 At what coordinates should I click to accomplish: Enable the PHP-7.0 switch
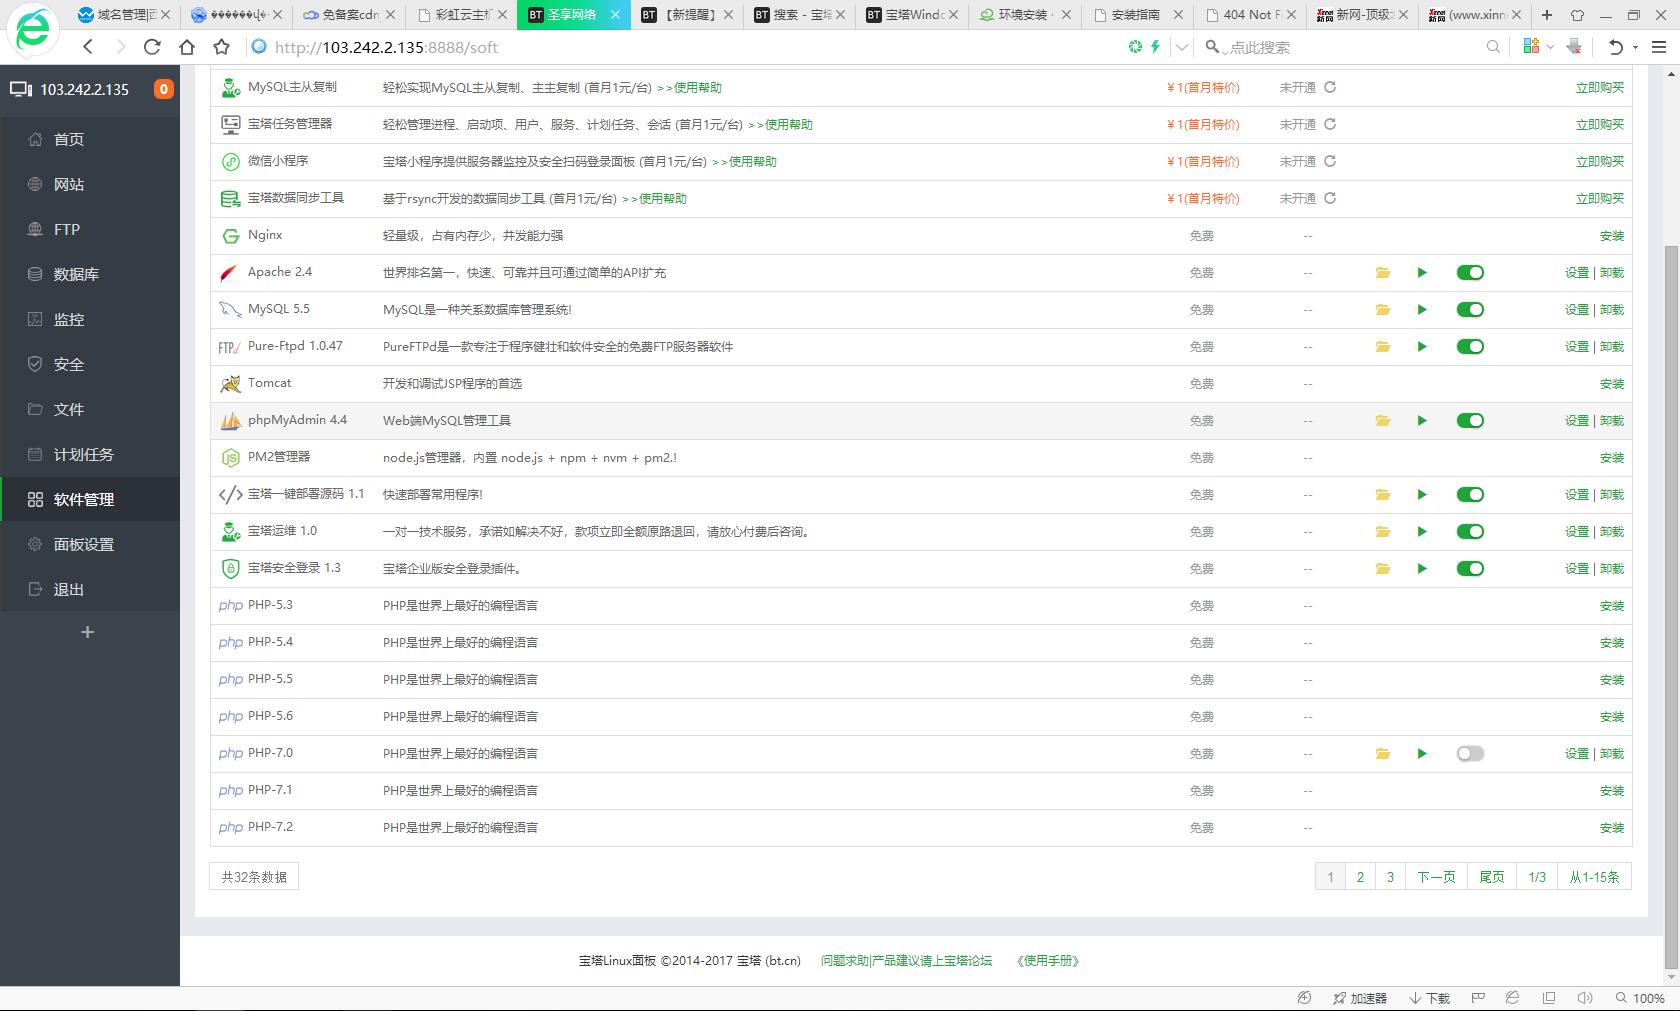(x=1470, y=754)
